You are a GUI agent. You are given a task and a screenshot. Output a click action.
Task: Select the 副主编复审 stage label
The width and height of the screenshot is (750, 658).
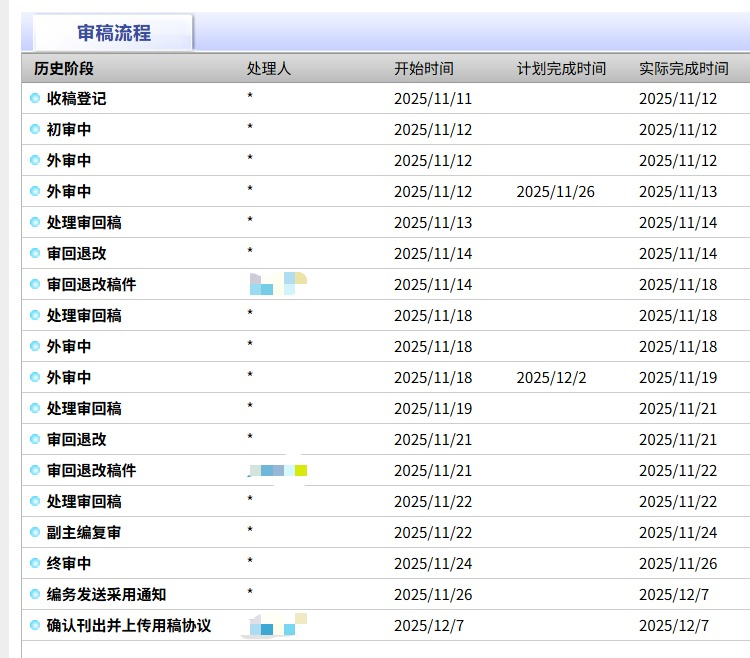[x=84, y=533]
